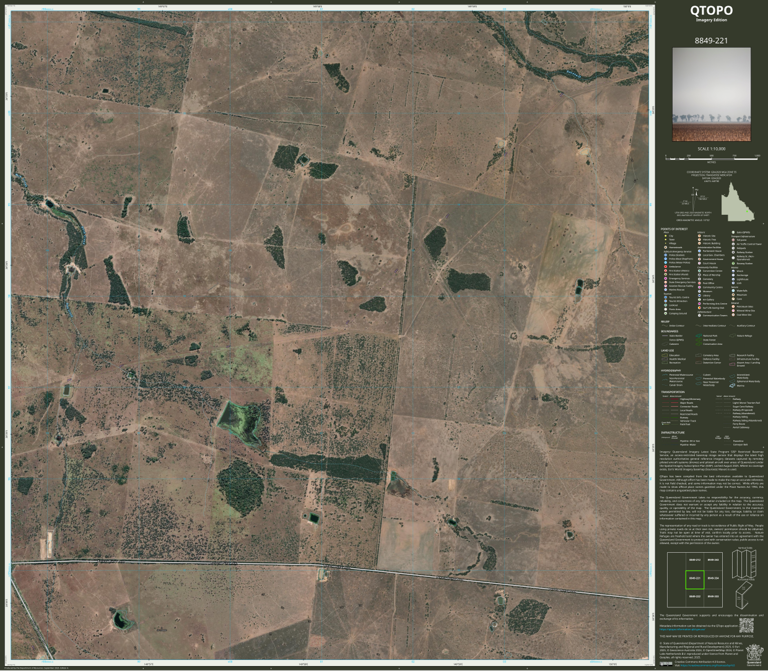Click the QTOPO title heading
This screenshot has height=671, width=768.
(x=711, y=10)
